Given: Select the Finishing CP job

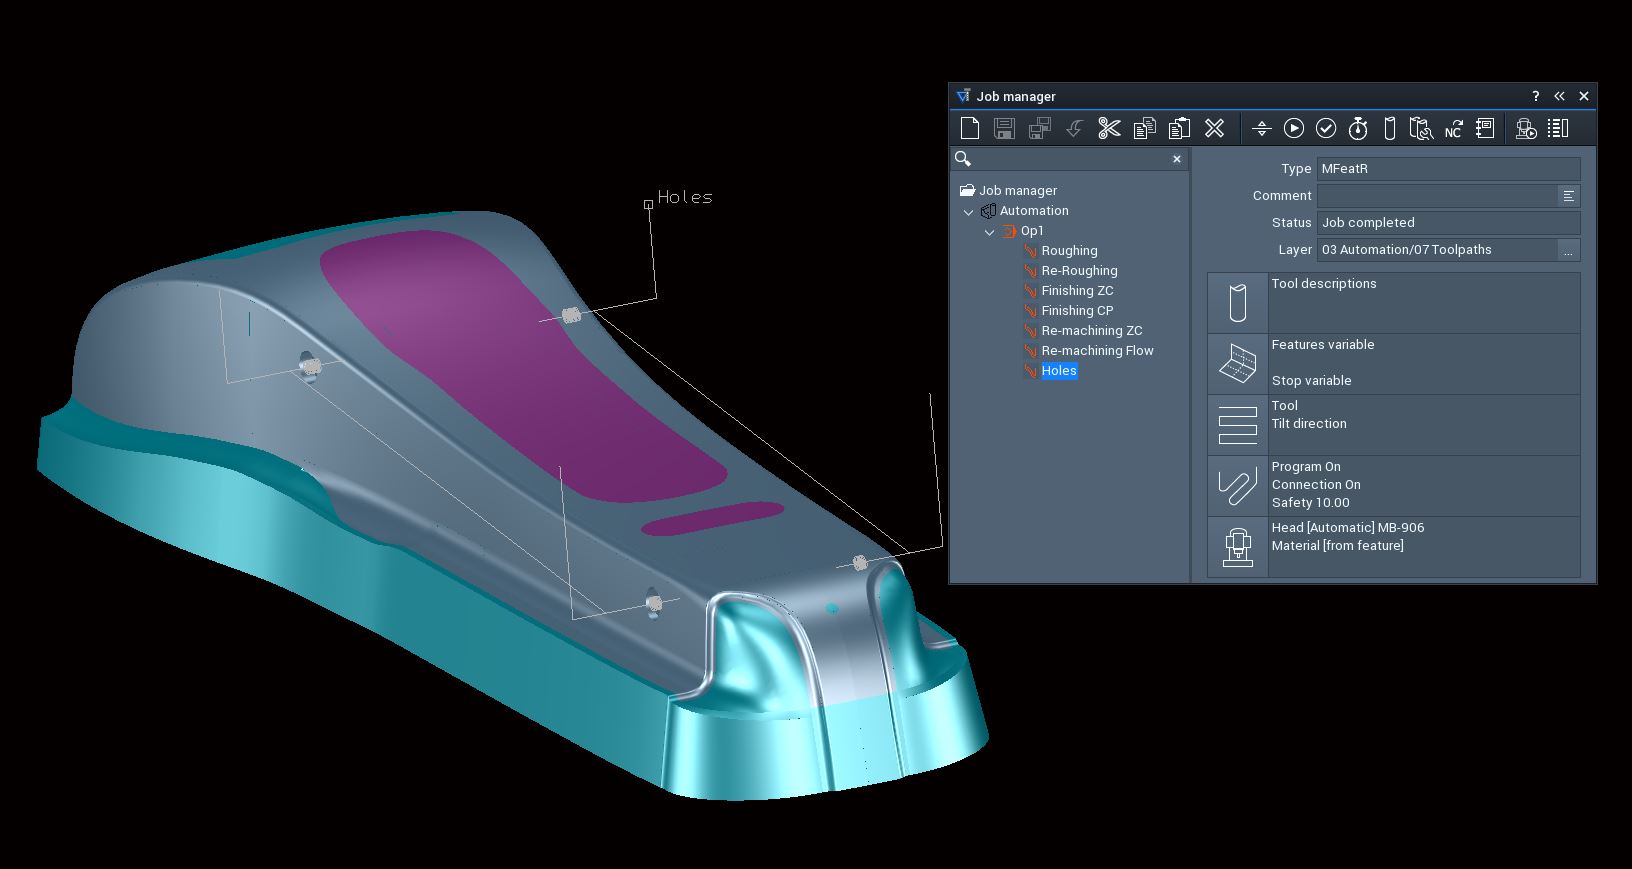Looking at the screenshot, I should [1076, 311].
